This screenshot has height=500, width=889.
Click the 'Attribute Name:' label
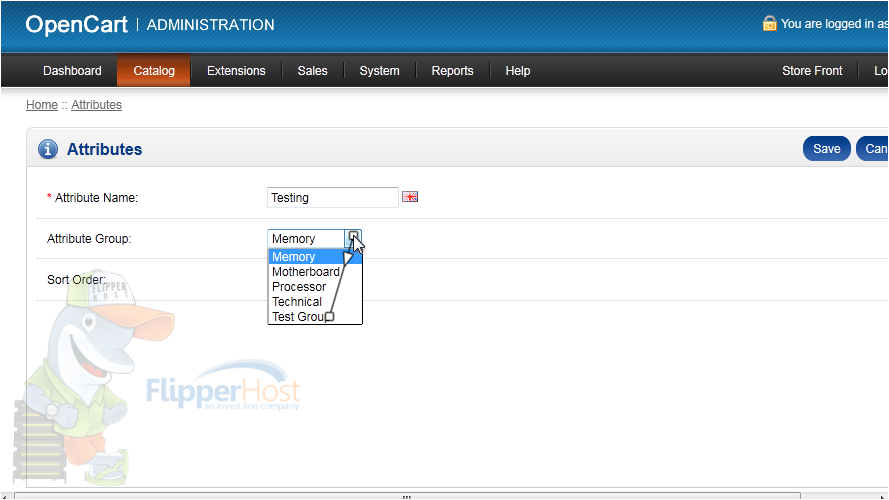tap(96, 198)
